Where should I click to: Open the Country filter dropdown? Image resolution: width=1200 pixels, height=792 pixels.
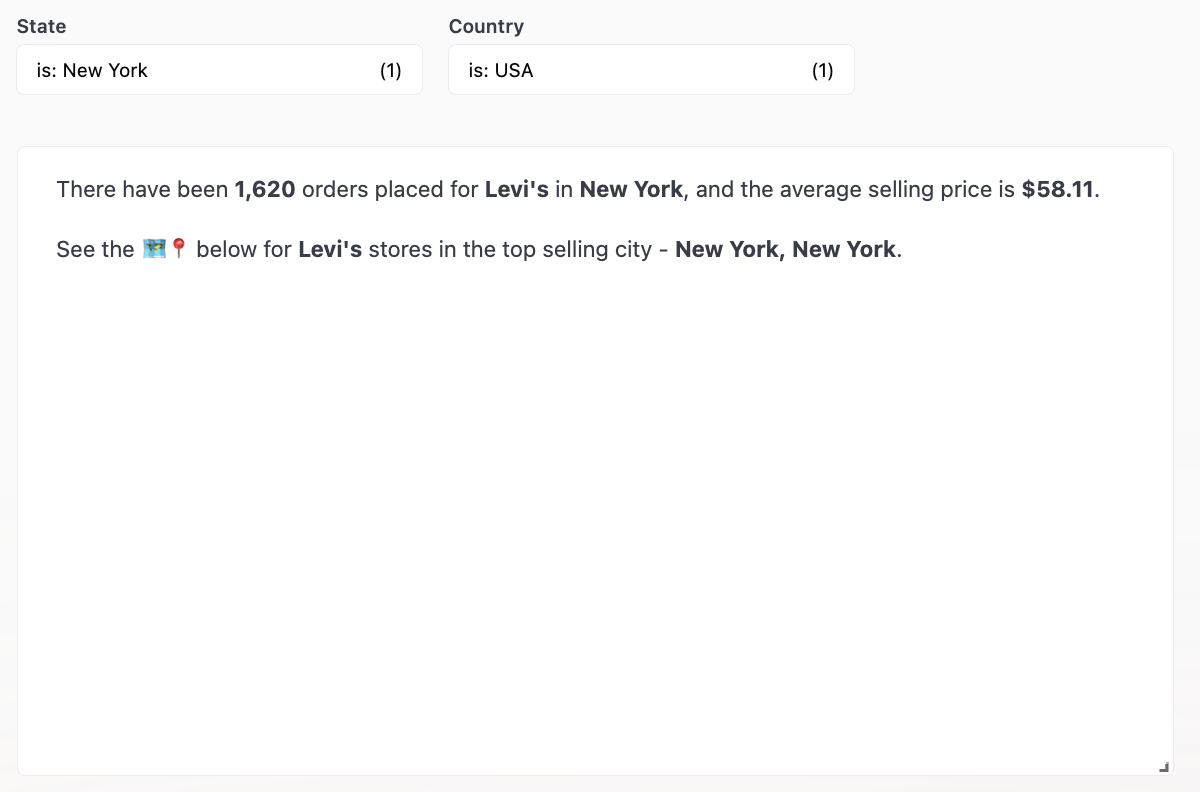point(651,70)
